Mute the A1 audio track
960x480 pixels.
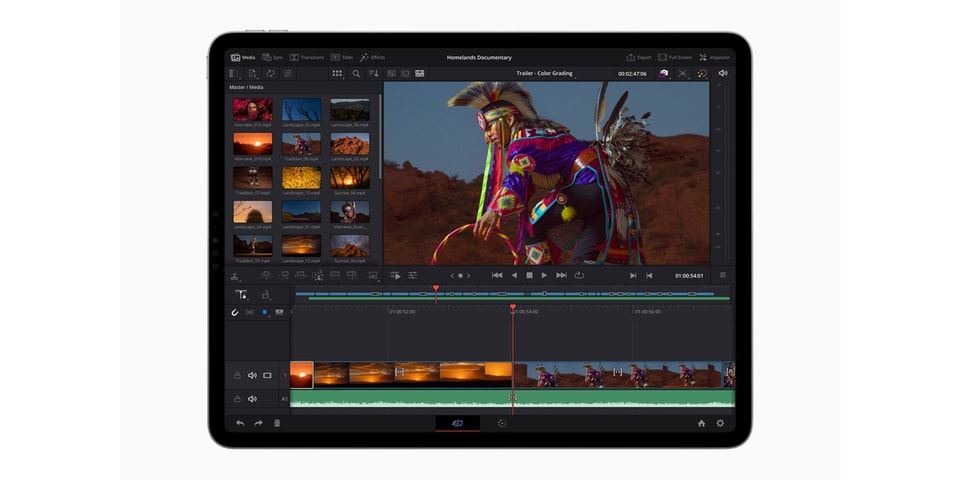(252, 399)
